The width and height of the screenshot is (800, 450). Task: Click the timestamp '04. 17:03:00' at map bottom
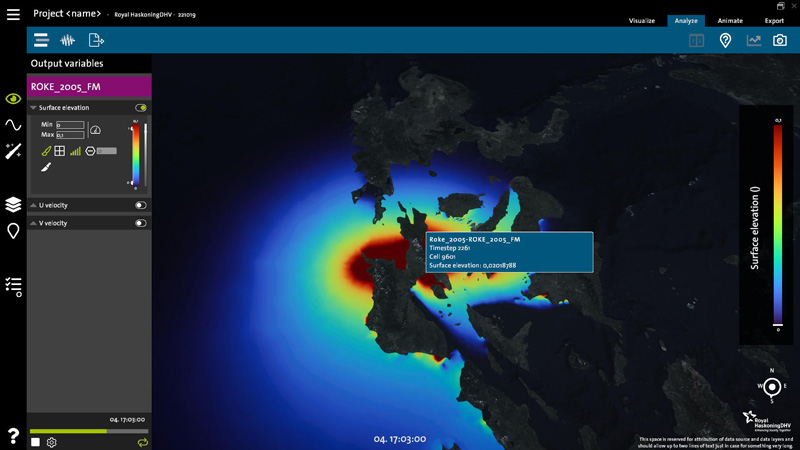[x=399, y=439]
